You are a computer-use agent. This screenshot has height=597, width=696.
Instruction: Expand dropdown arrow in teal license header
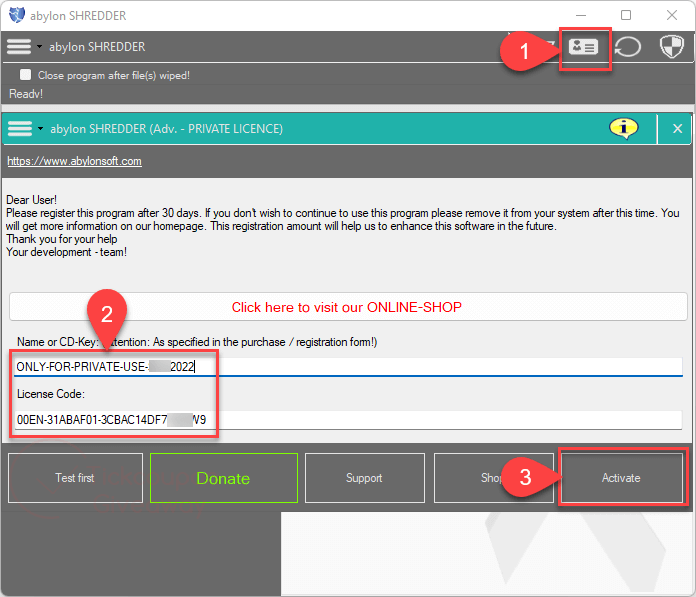(x=39, y=129)
